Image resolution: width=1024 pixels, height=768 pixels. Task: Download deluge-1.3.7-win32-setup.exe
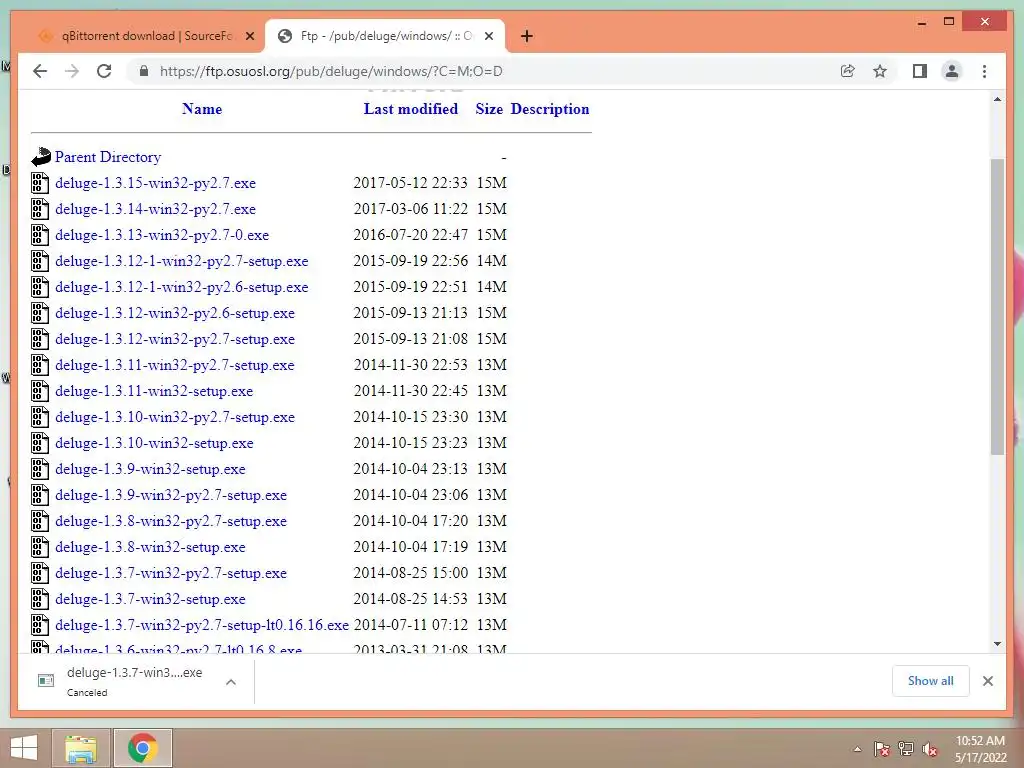point(150,599)
